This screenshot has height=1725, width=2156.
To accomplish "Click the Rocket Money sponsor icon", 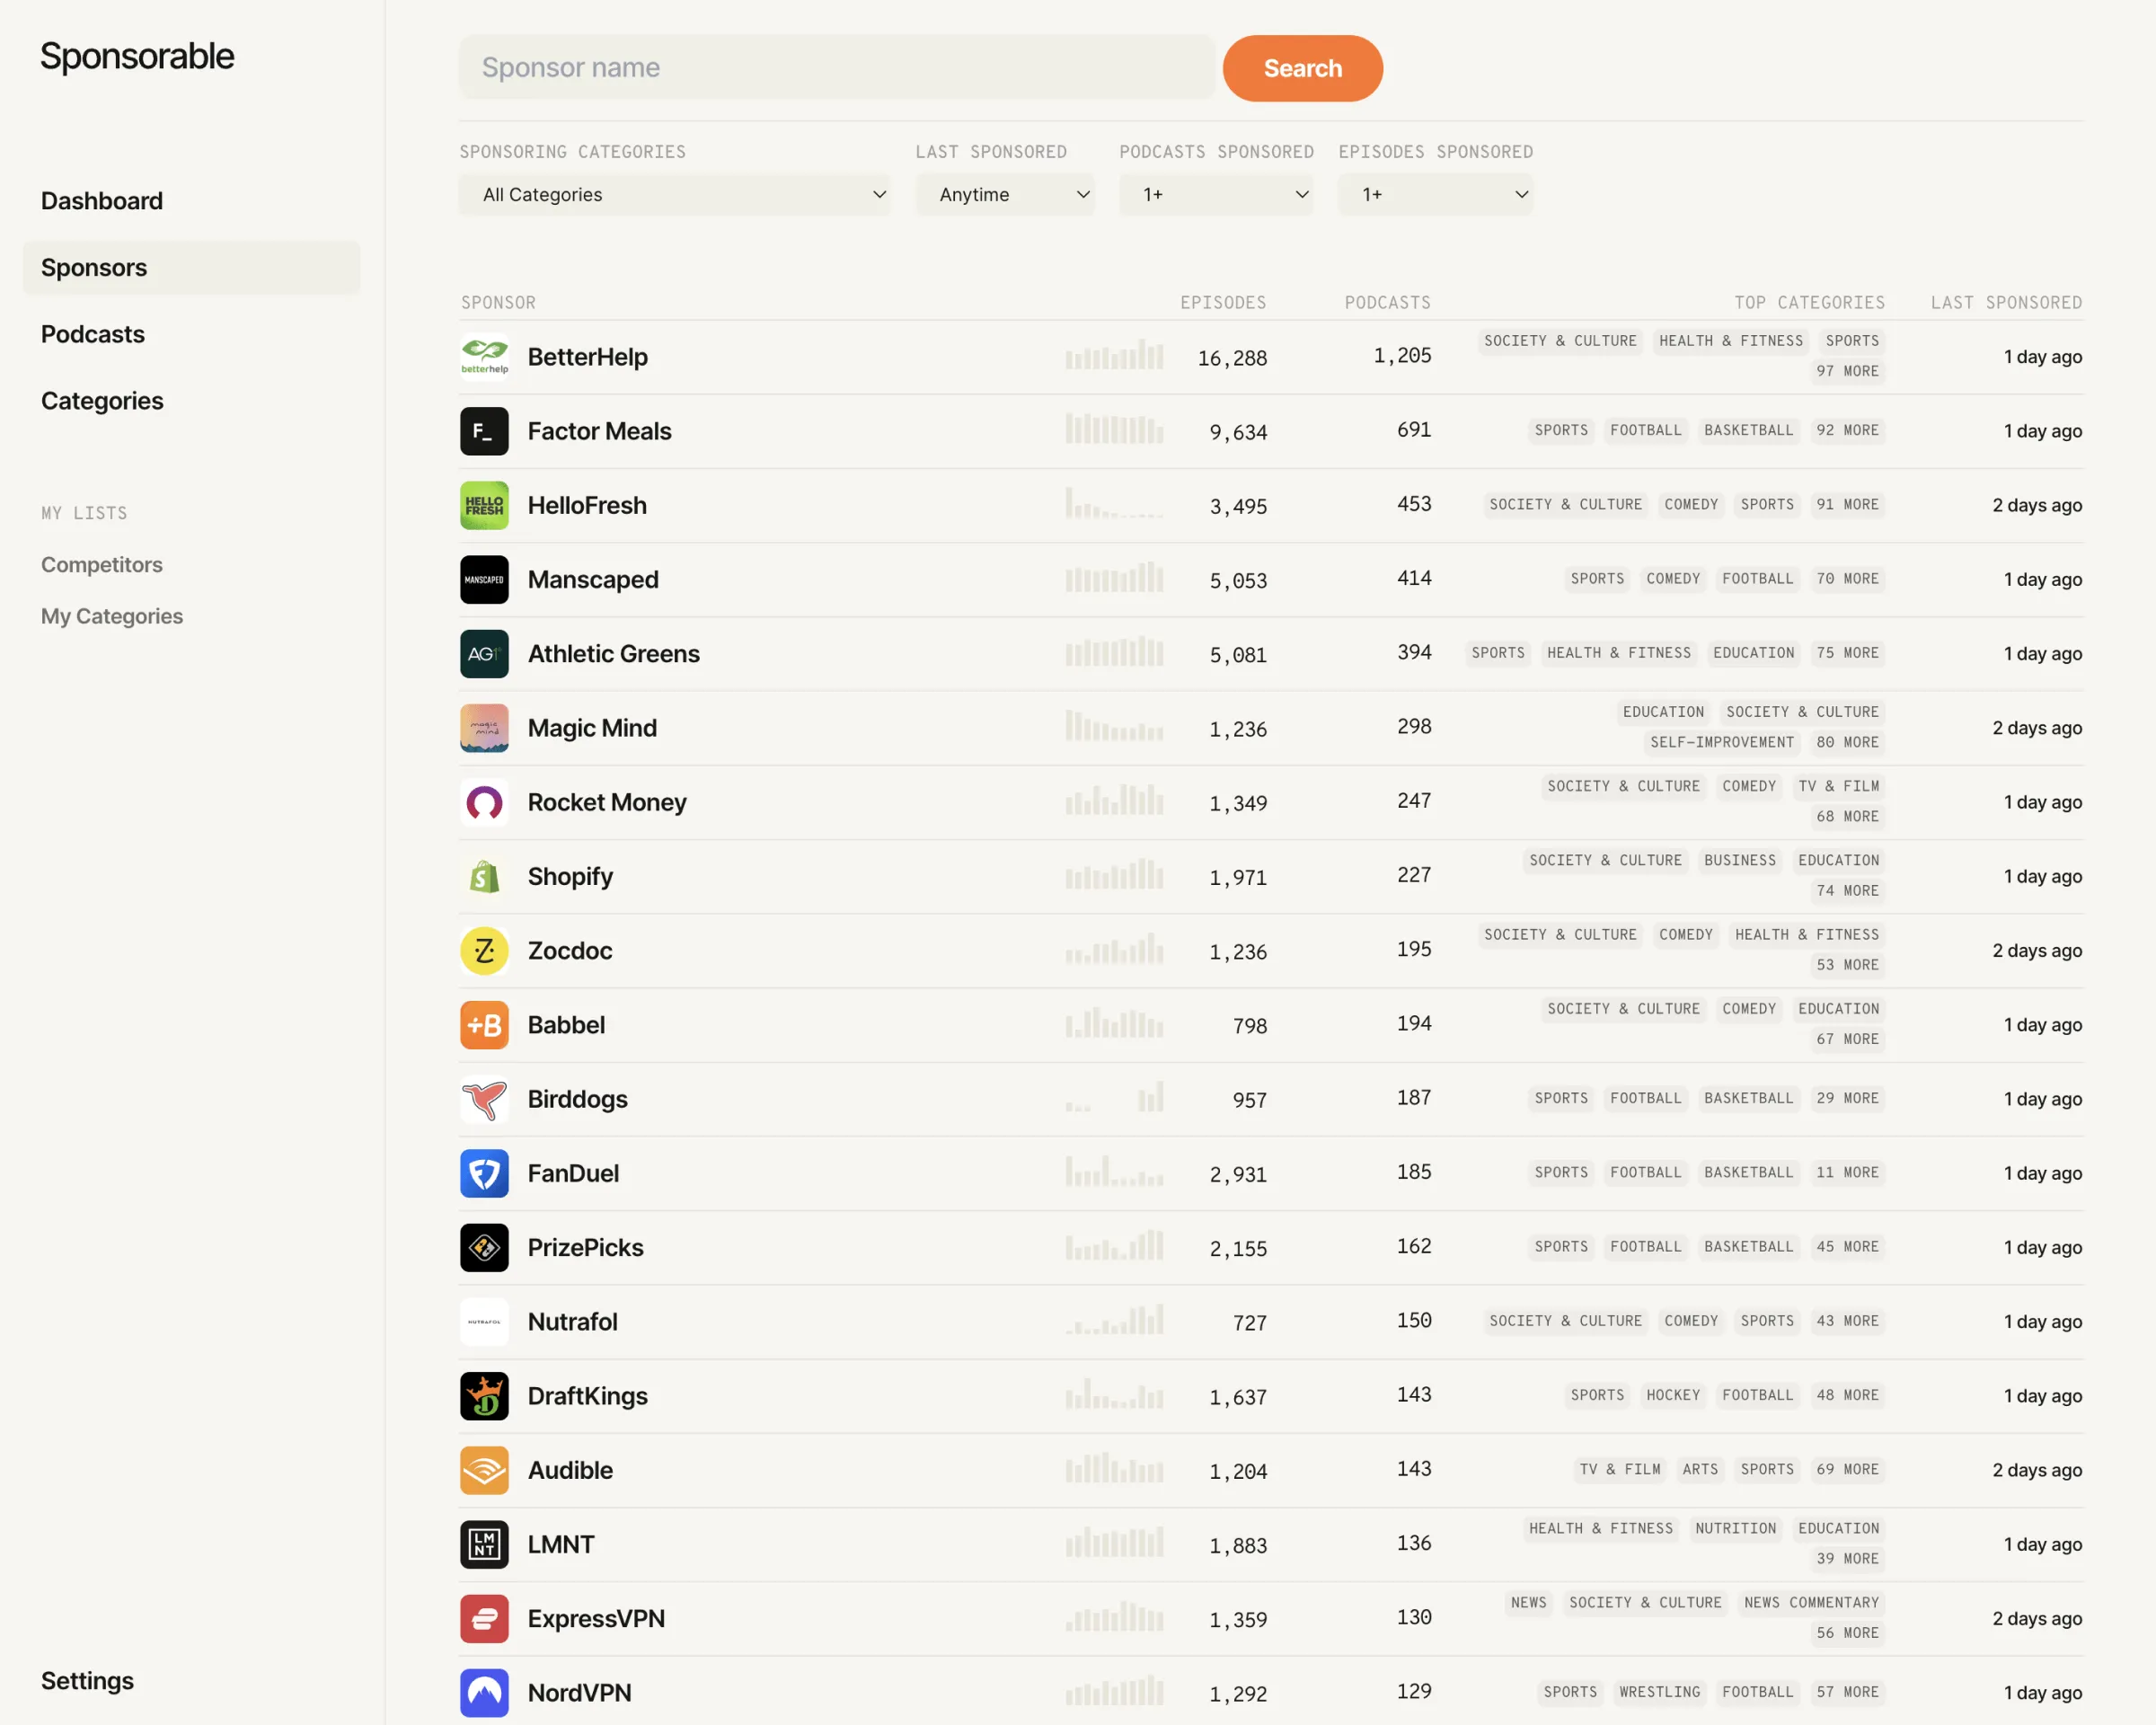I will [484, 801].
